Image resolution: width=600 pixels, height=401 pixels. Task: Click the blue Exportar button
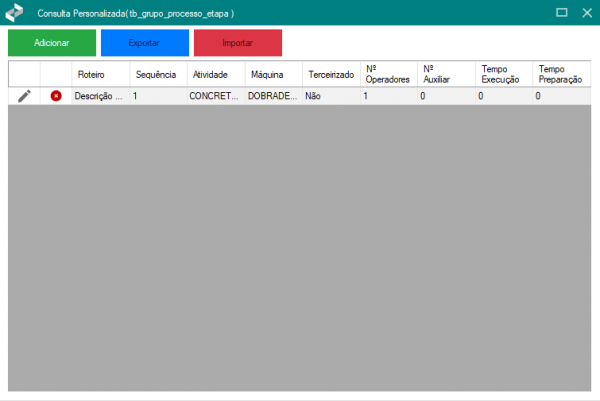145,43
